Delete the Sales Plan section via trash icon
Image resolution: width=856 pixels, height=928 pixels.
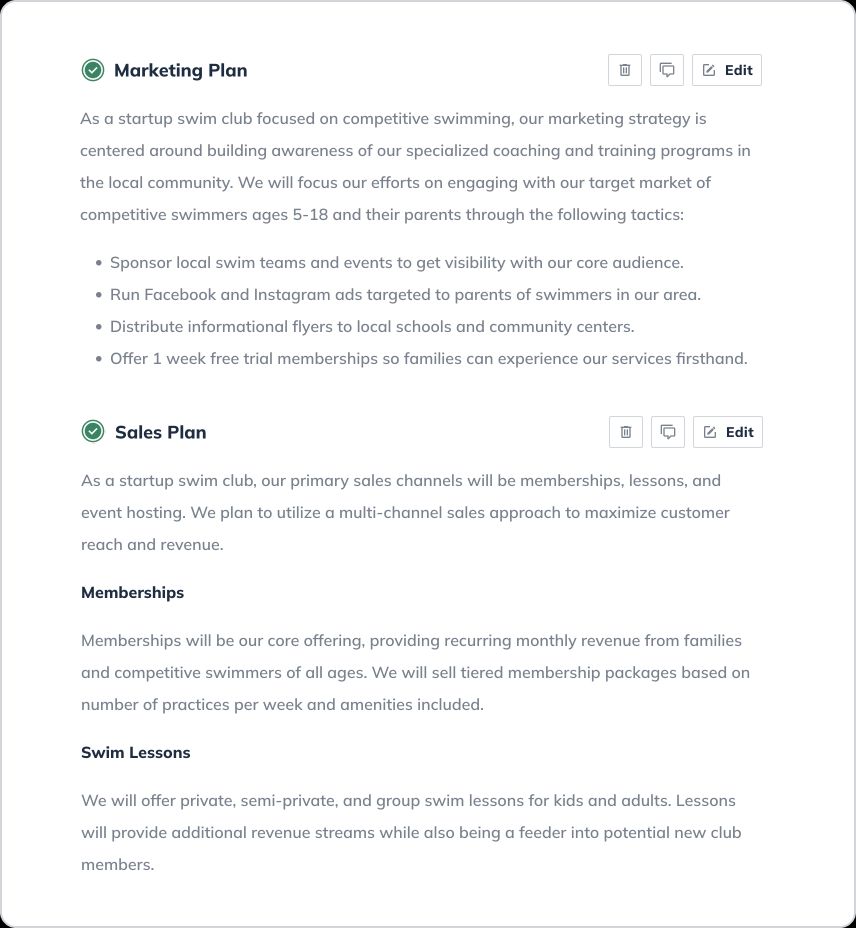[x=626, y=432]
